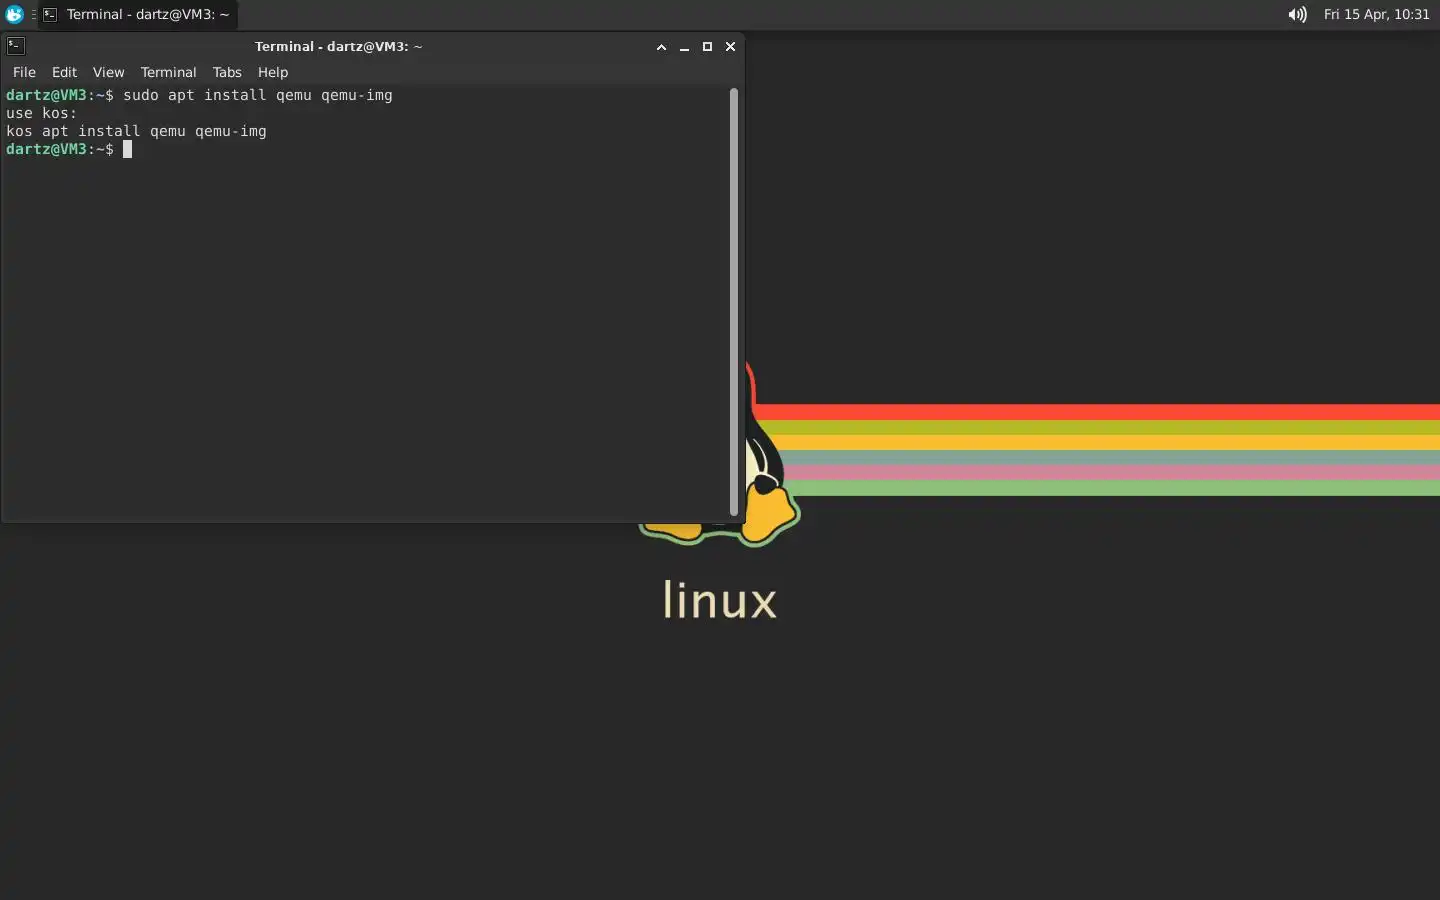The width and height of the screenshot is (1440, 900).
Task: Open the Xfce applications menu icon
Action: [14, 14]
